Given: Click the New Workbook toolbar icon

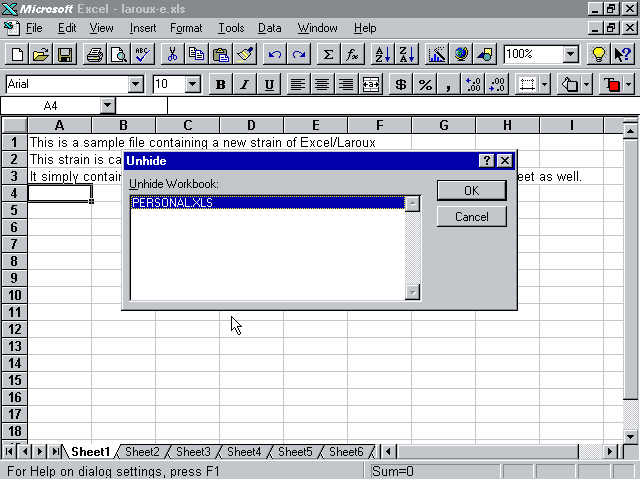Looking at the screenshot, I should 17,54.
